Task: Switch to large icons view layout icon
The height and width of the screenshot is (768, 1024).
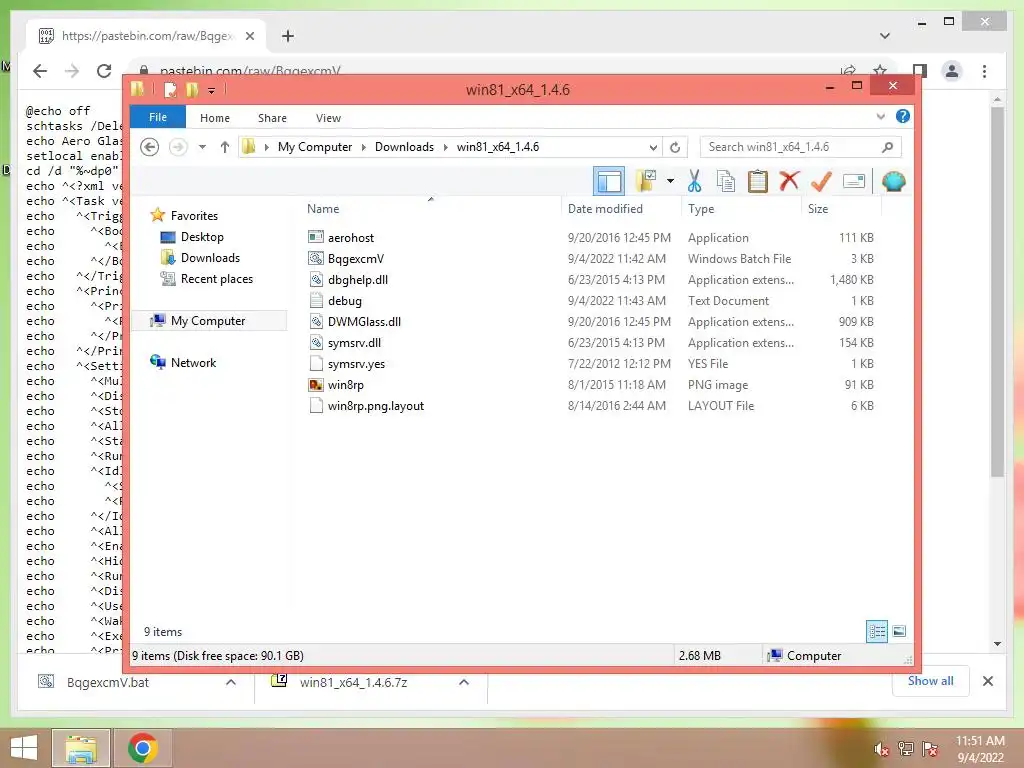Action: [x=899, y=631]
